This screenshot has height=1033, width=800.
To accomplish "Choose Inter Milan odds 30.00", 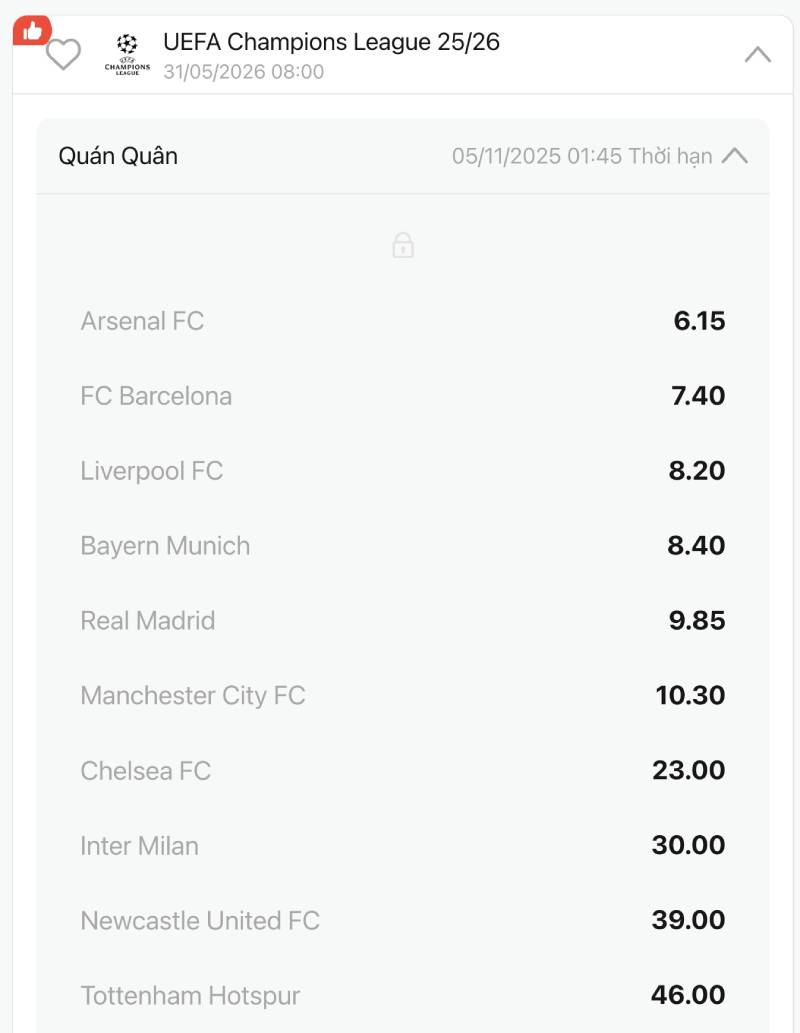I will 688,846.
